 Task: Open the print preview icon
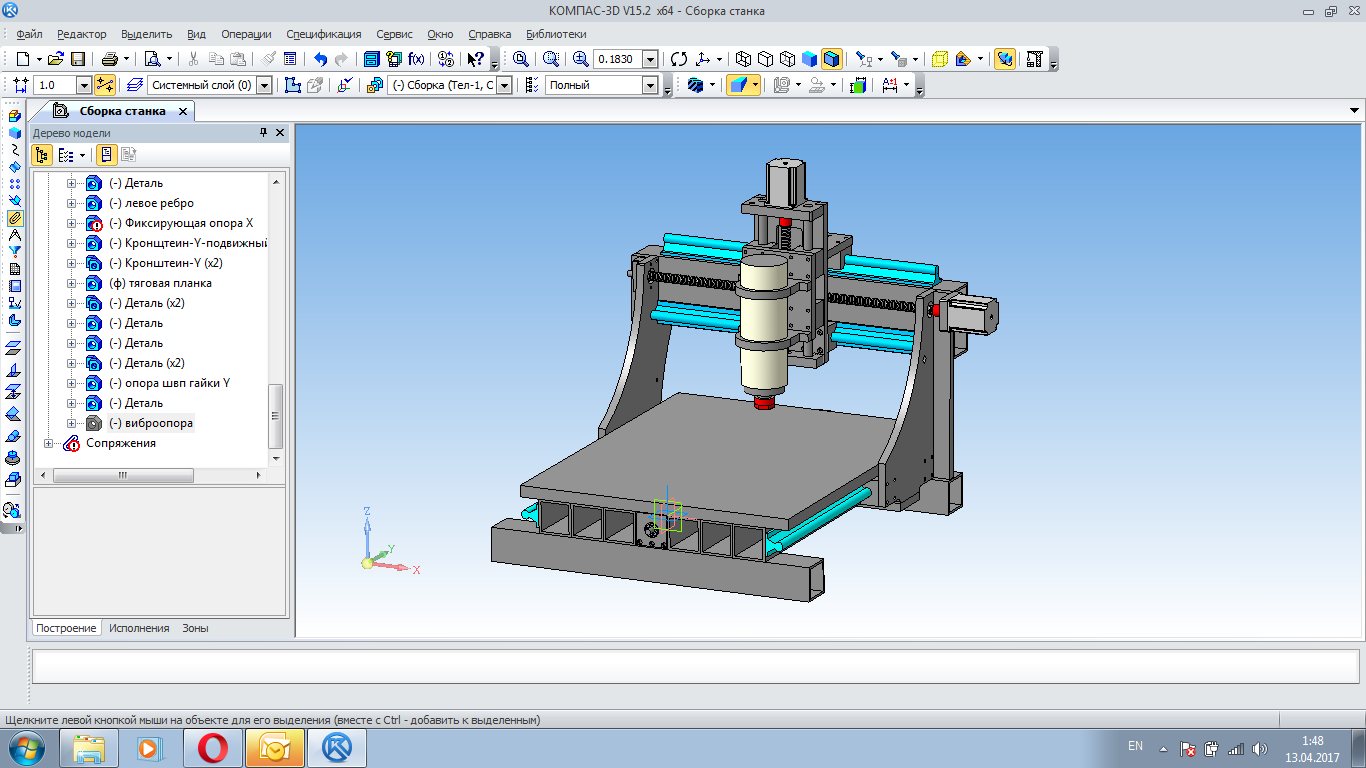click(x=153, y=59)
